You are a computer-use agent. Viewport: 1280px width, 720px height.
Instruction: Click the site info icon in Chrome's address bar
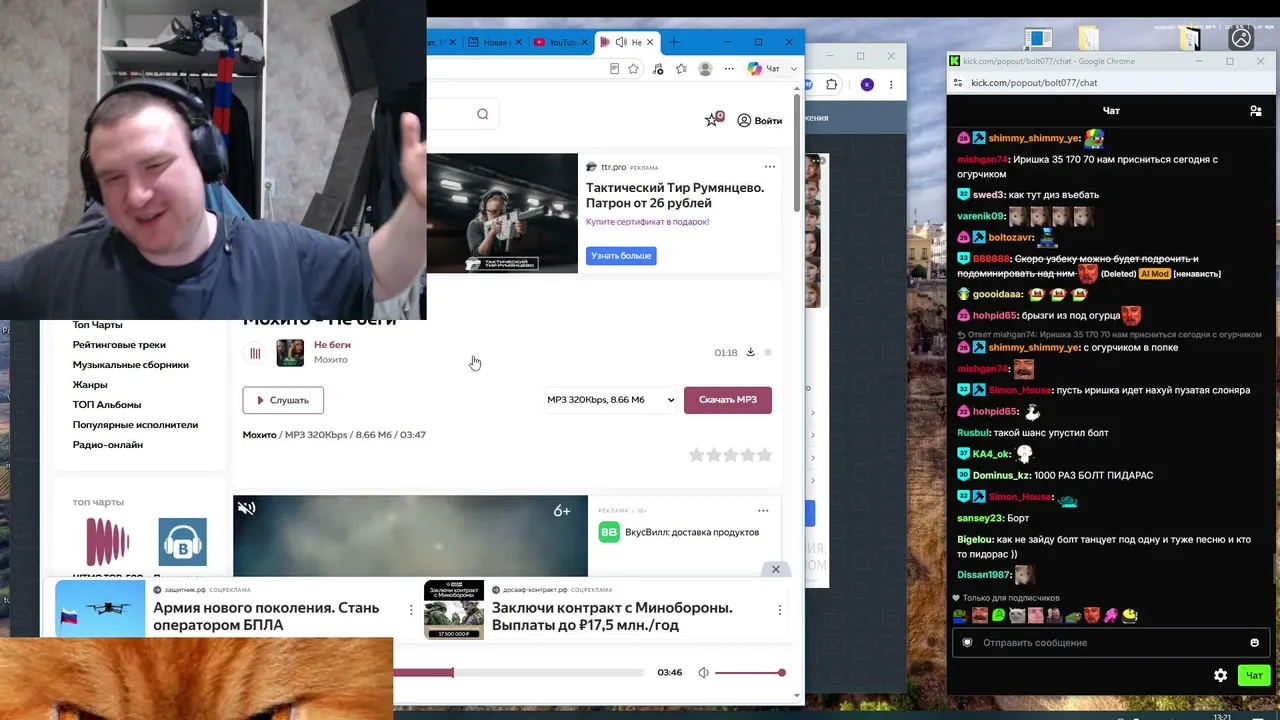[x=958, y=83]
